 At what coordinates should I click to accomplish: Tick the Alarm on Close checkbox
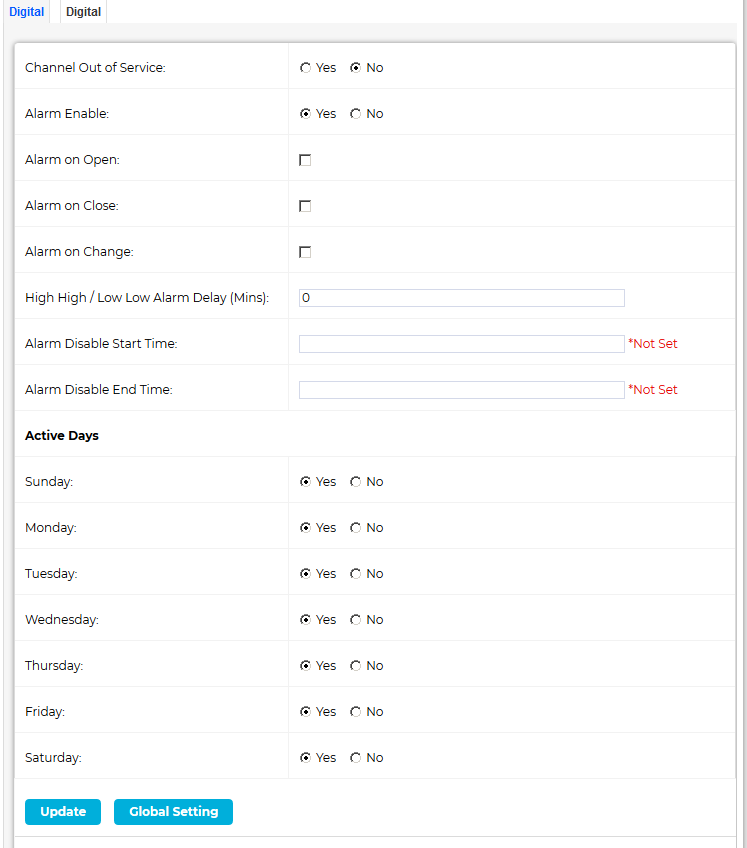tap(305, 206)
